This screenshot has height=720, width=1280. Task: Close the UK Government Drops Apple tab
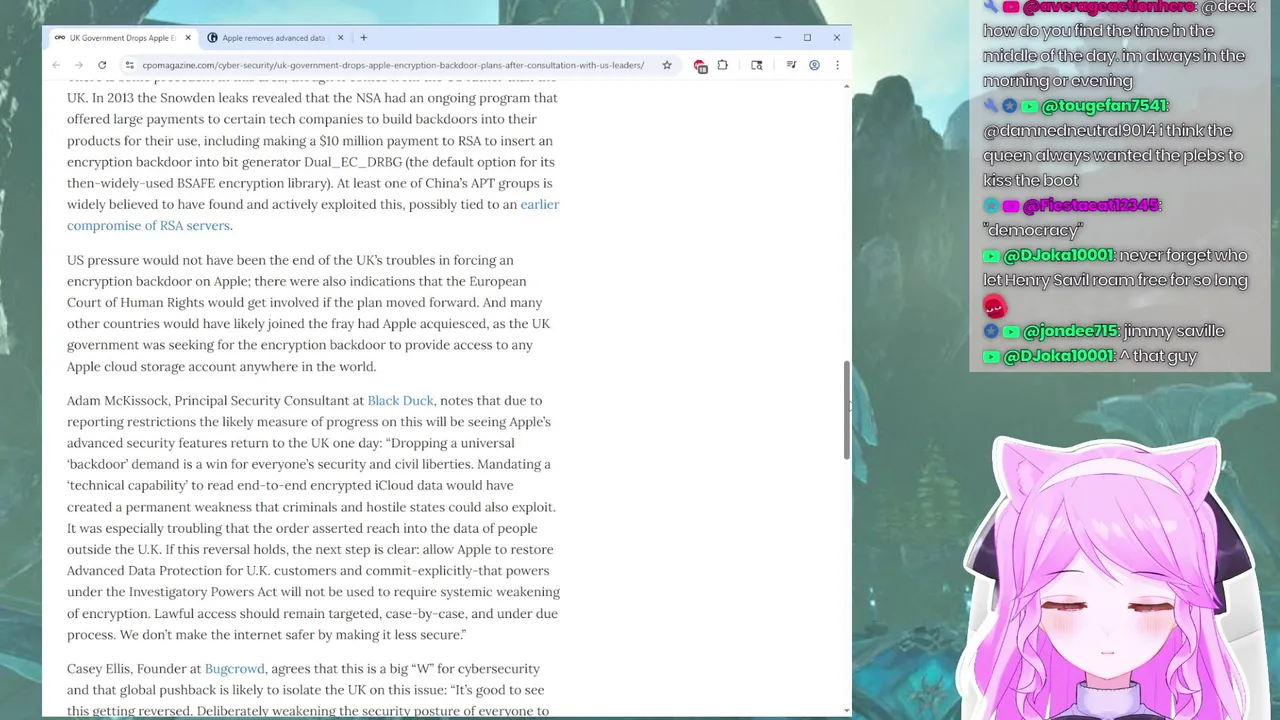[x=187, y=38]
